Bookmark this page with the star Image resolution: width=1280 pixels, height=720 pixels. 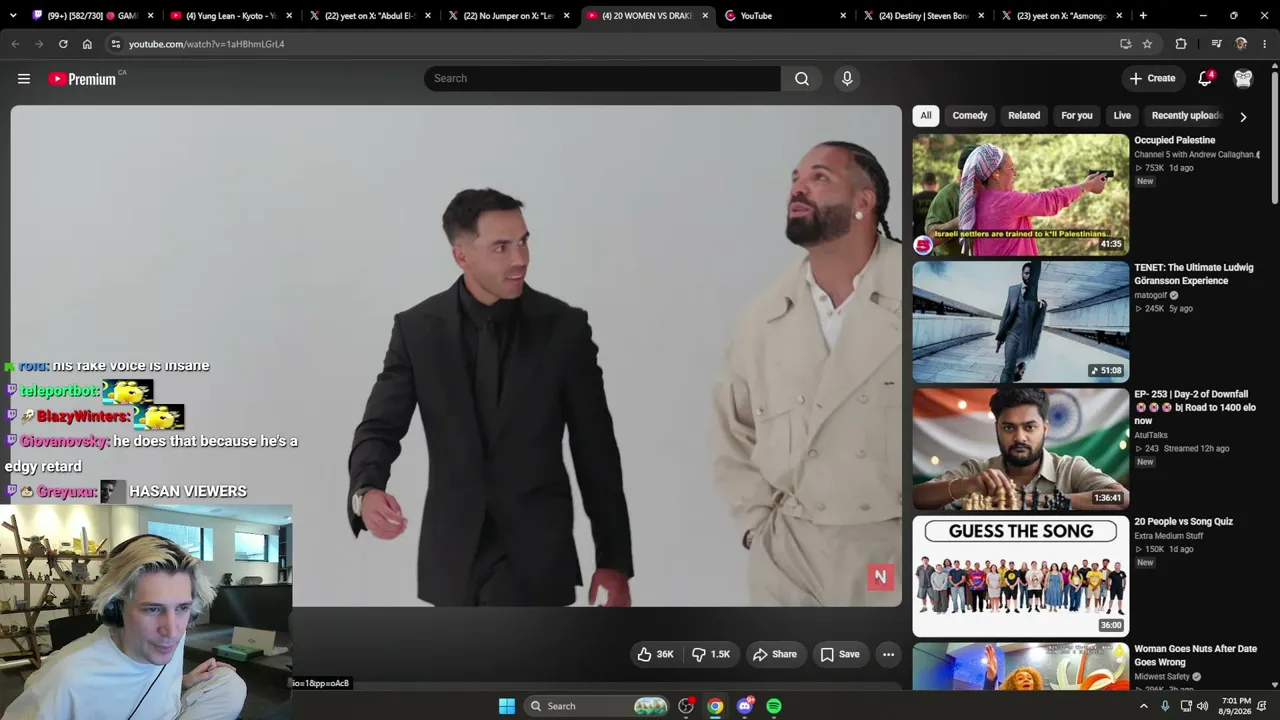pos(1147,44)
